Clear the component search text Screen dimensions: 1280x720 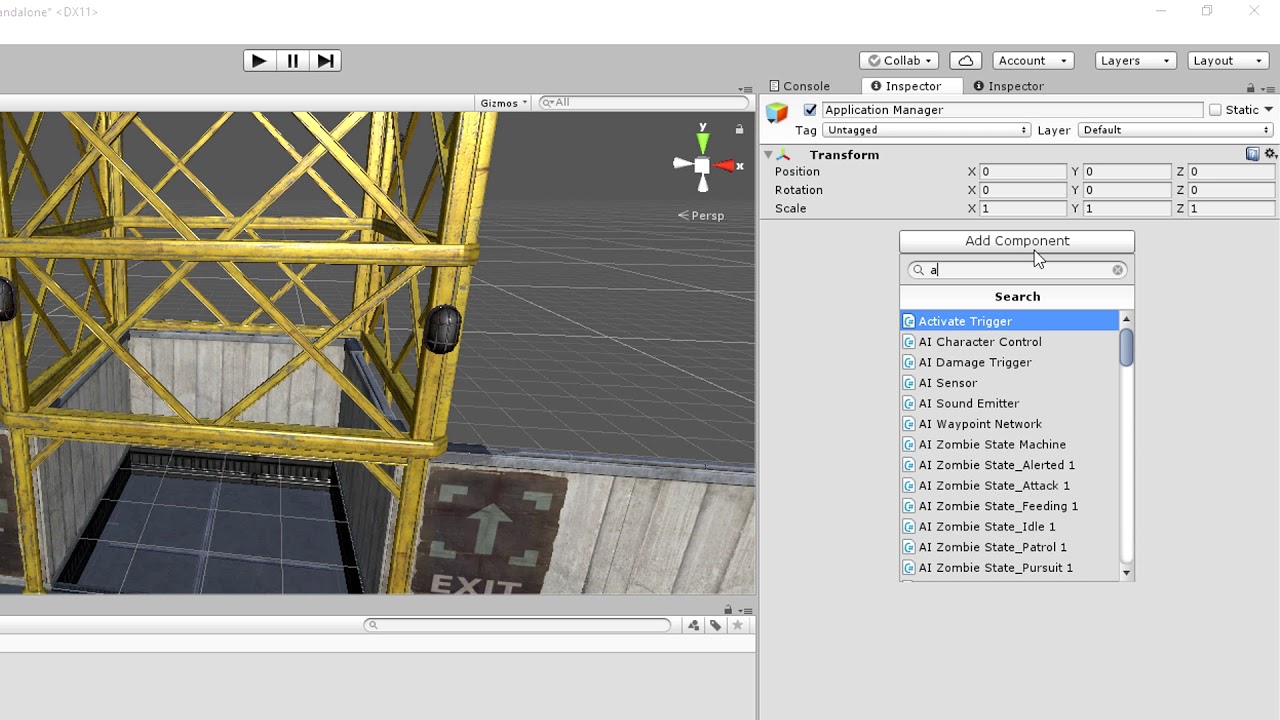click(1118, 270)
